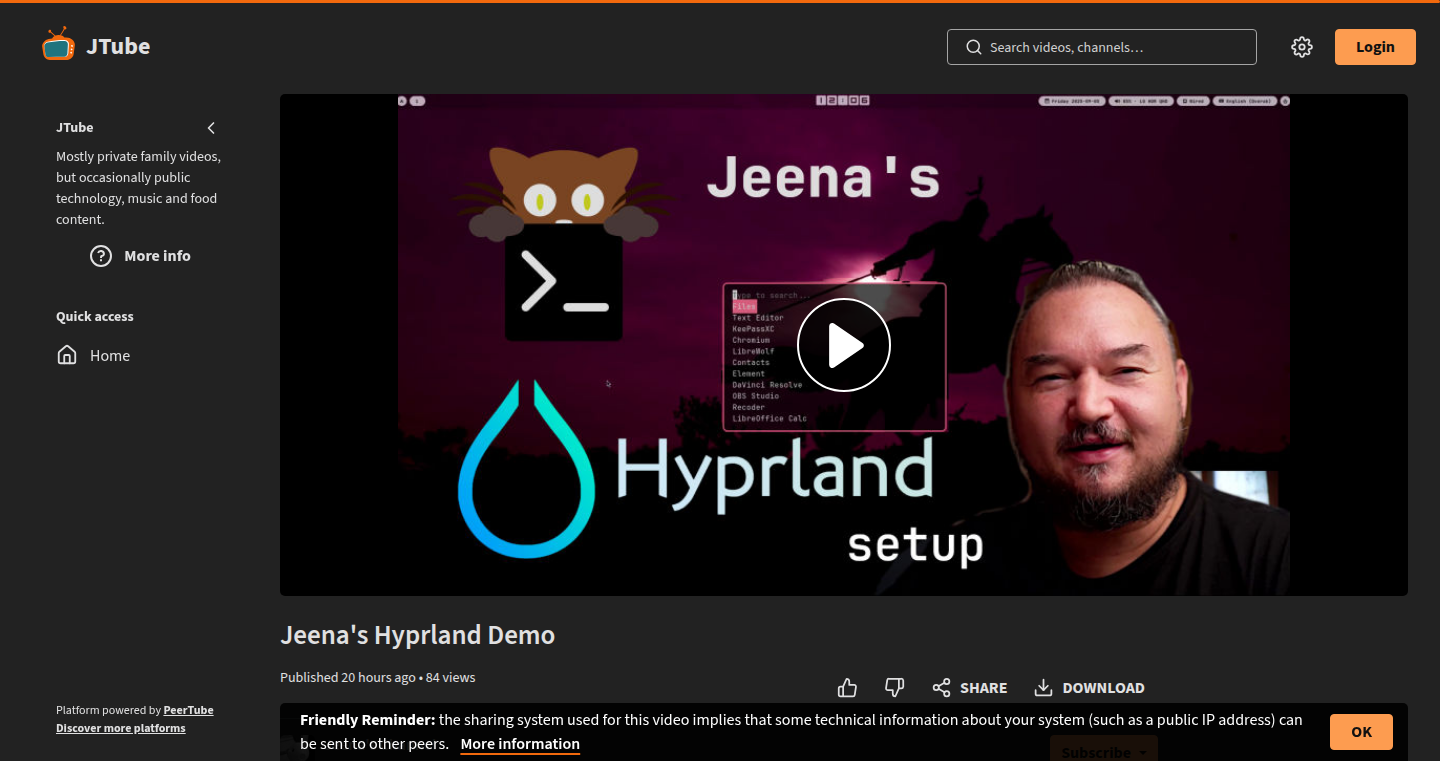The height and width of the screenshot is (761, 1440).
Task: Click the search magnifier icon
Action: click(973, 47)
